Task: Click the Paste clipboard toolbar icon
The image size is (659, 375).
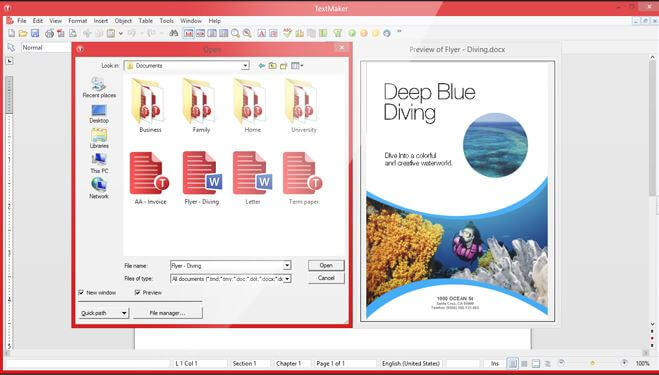Action: (x=111, y=33)
